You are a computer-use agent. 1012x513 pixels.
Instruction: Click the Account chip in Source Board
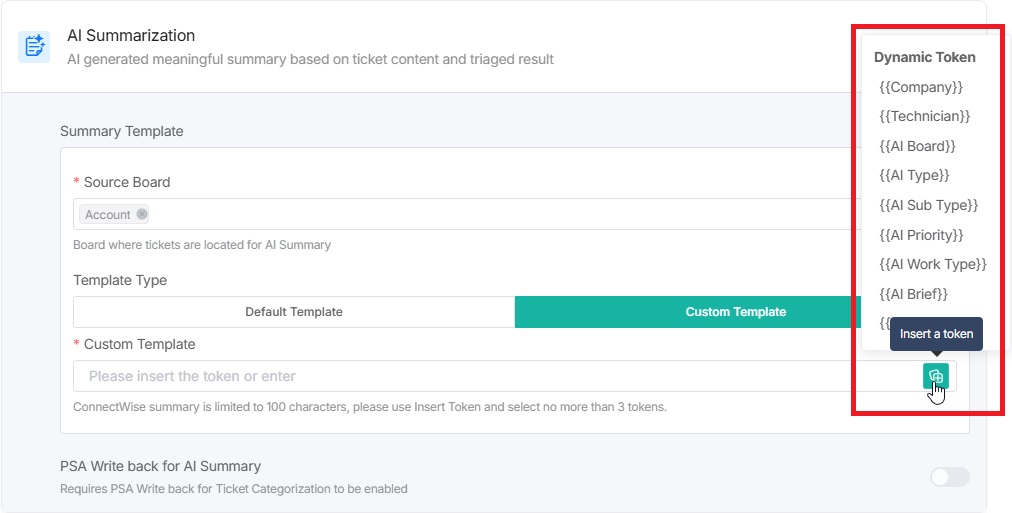pos(108,214)
